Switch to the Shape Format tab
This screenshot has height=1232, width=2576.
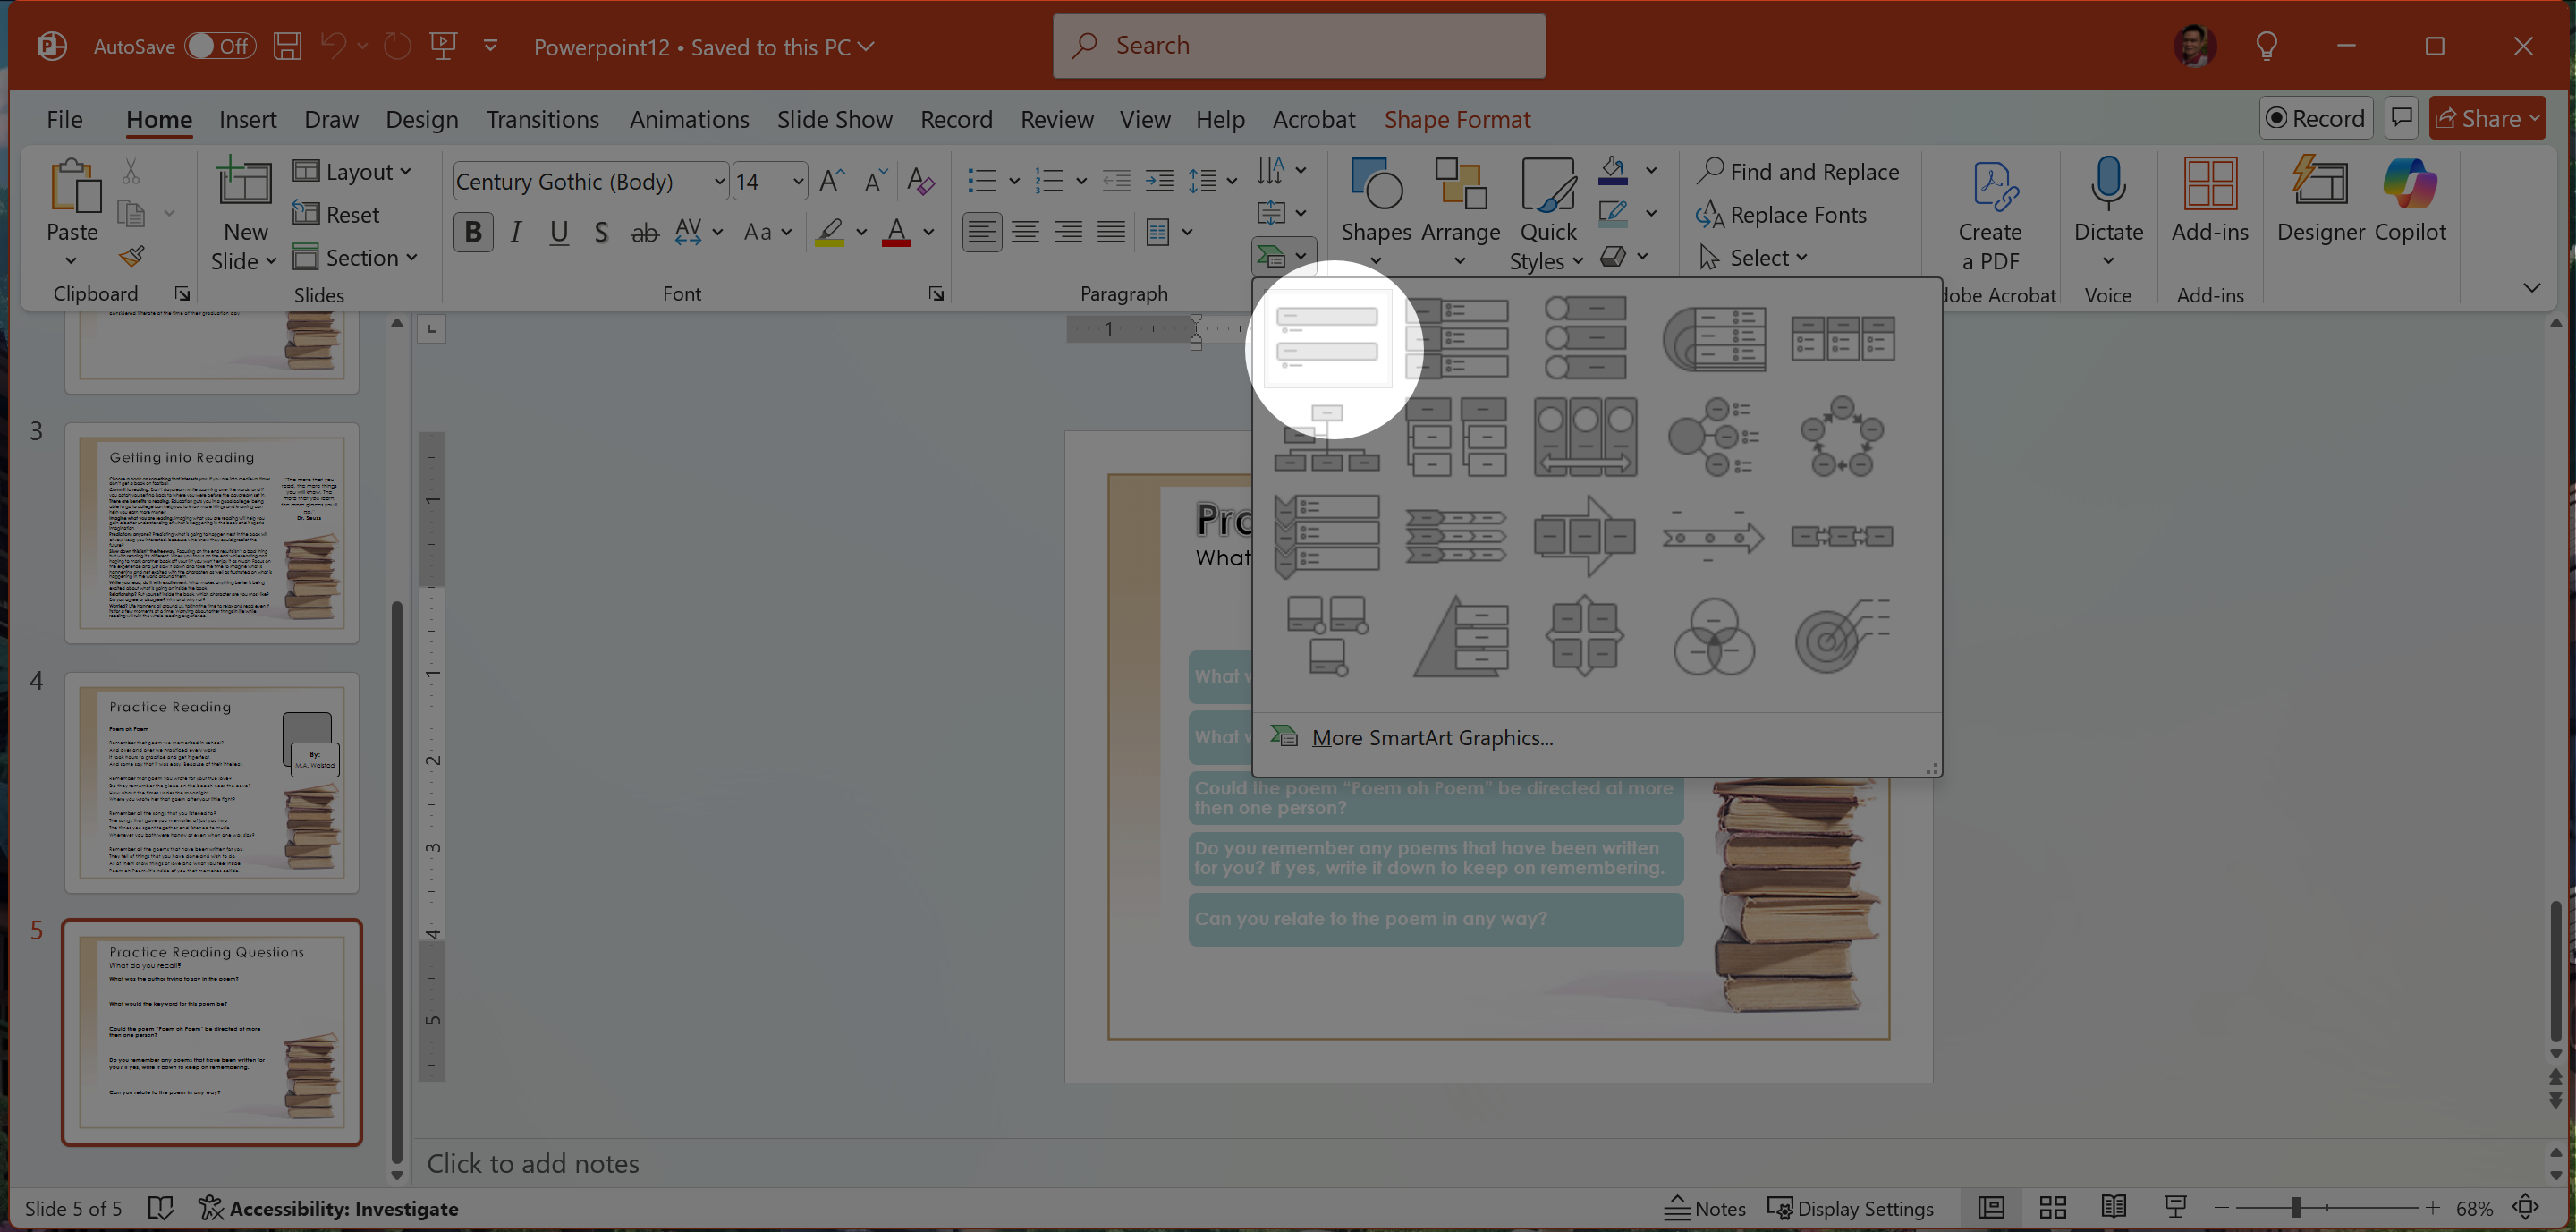pyautogui.click(x=1456, y=119)
